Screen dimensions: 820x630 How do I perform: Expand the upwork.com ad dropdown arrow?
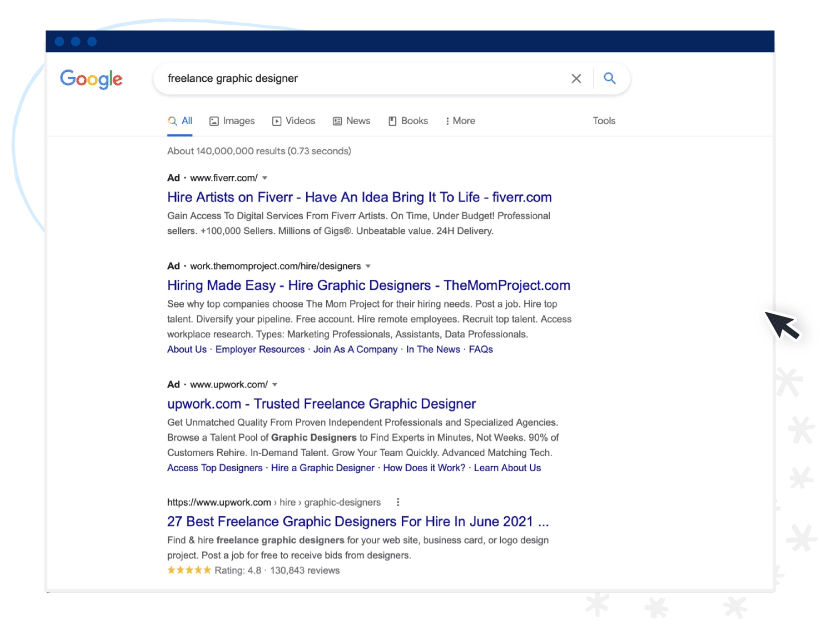(275, 385)
